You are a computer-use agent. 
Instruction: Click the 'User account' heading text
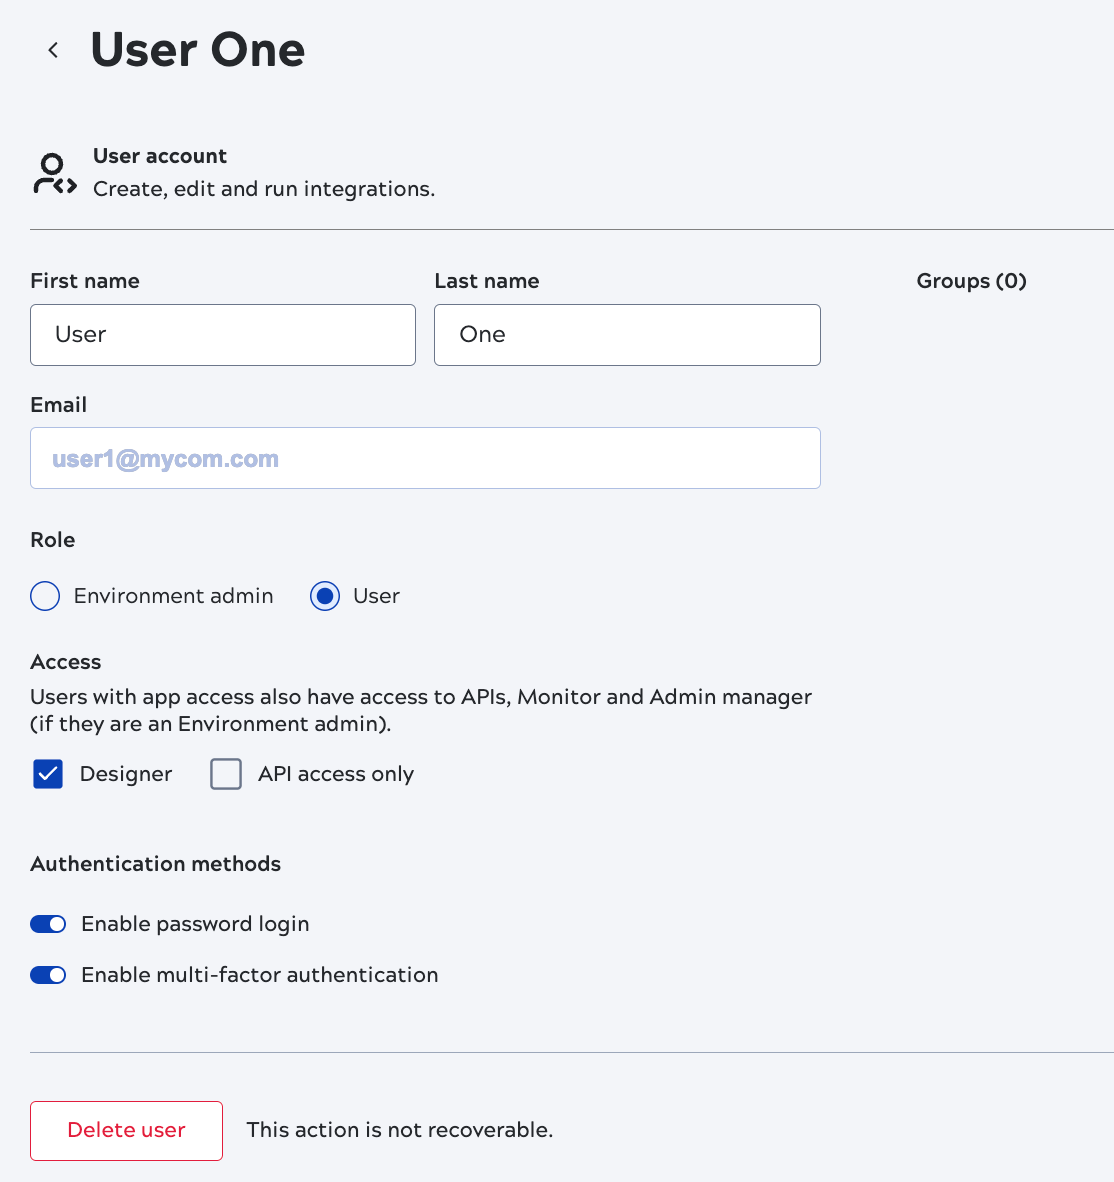click(160, 156)
